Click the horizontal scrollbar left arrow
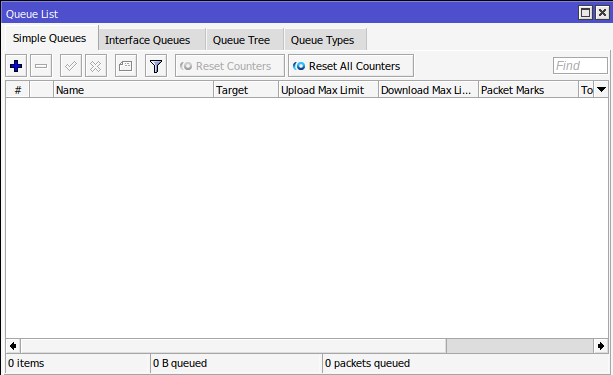 coord(13,346)
